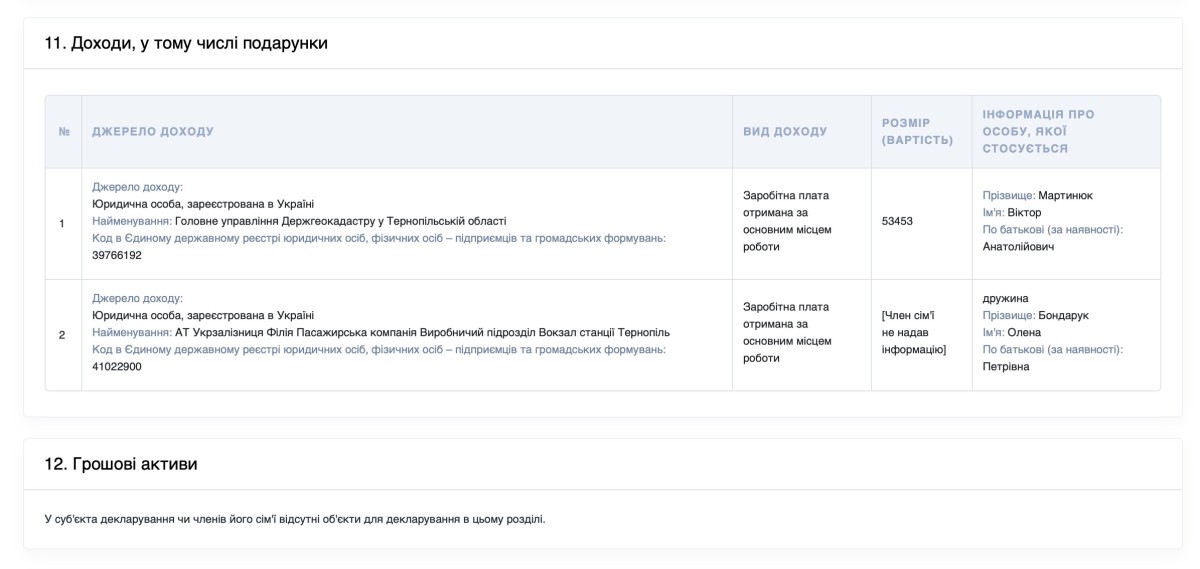Click the "ІНФОРМАЦІЯ ПРО ОСОБУ" column header
Screen dimensions: 1200x569
click(x=1038, y=131)
